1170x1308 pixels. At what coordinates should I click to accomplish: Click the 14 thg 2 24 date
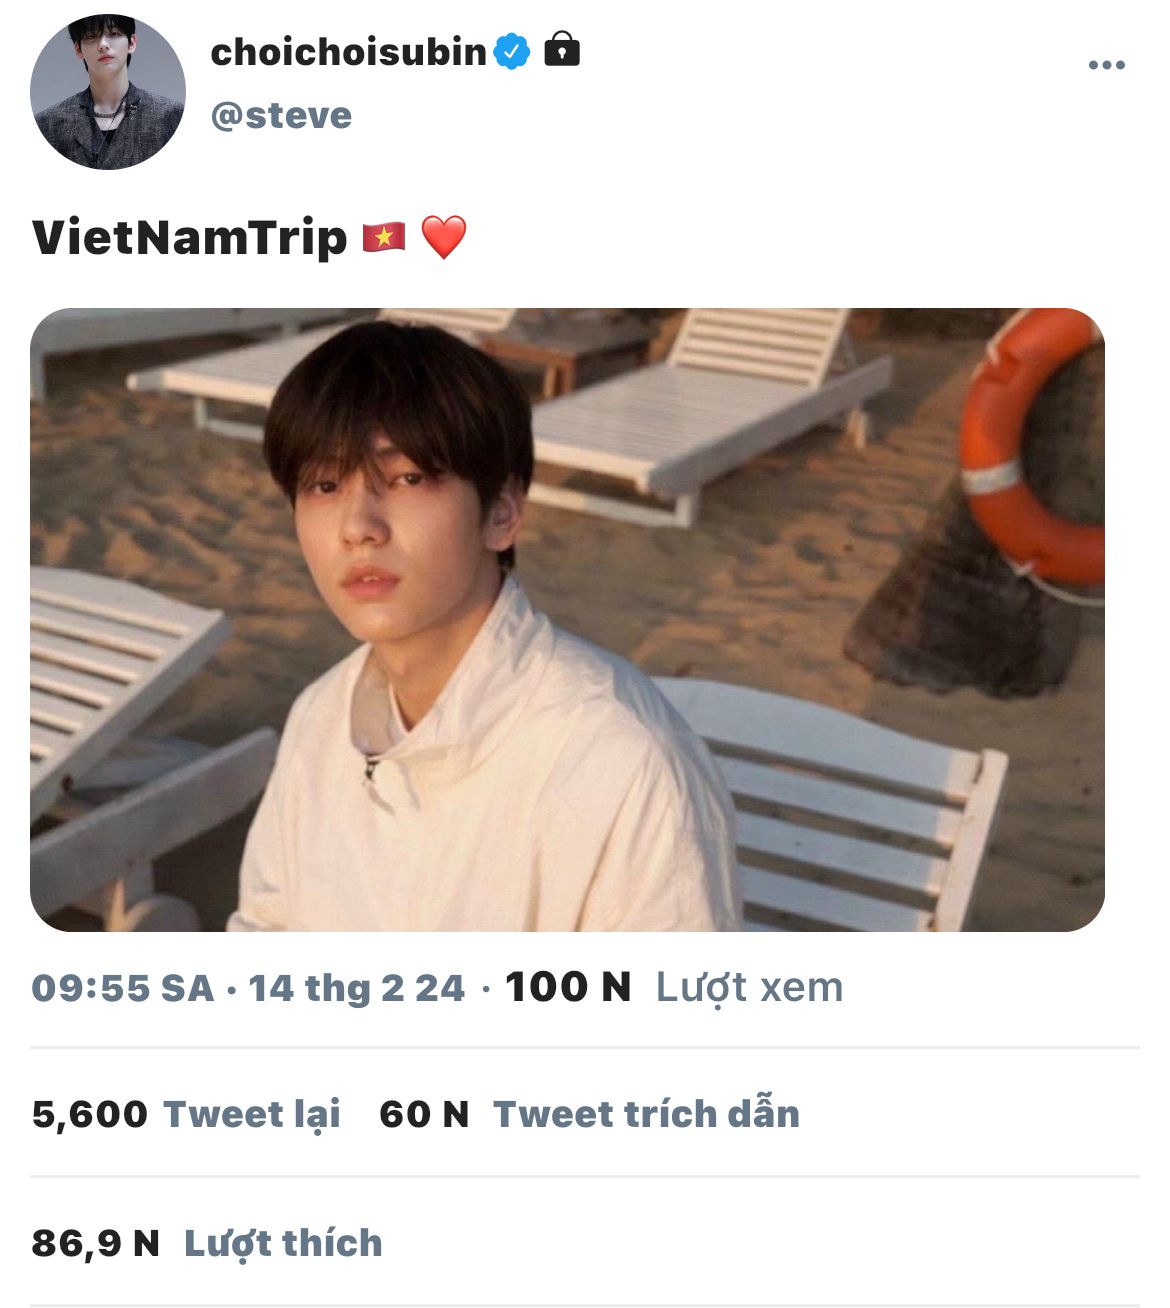click(x=357, y=988)
